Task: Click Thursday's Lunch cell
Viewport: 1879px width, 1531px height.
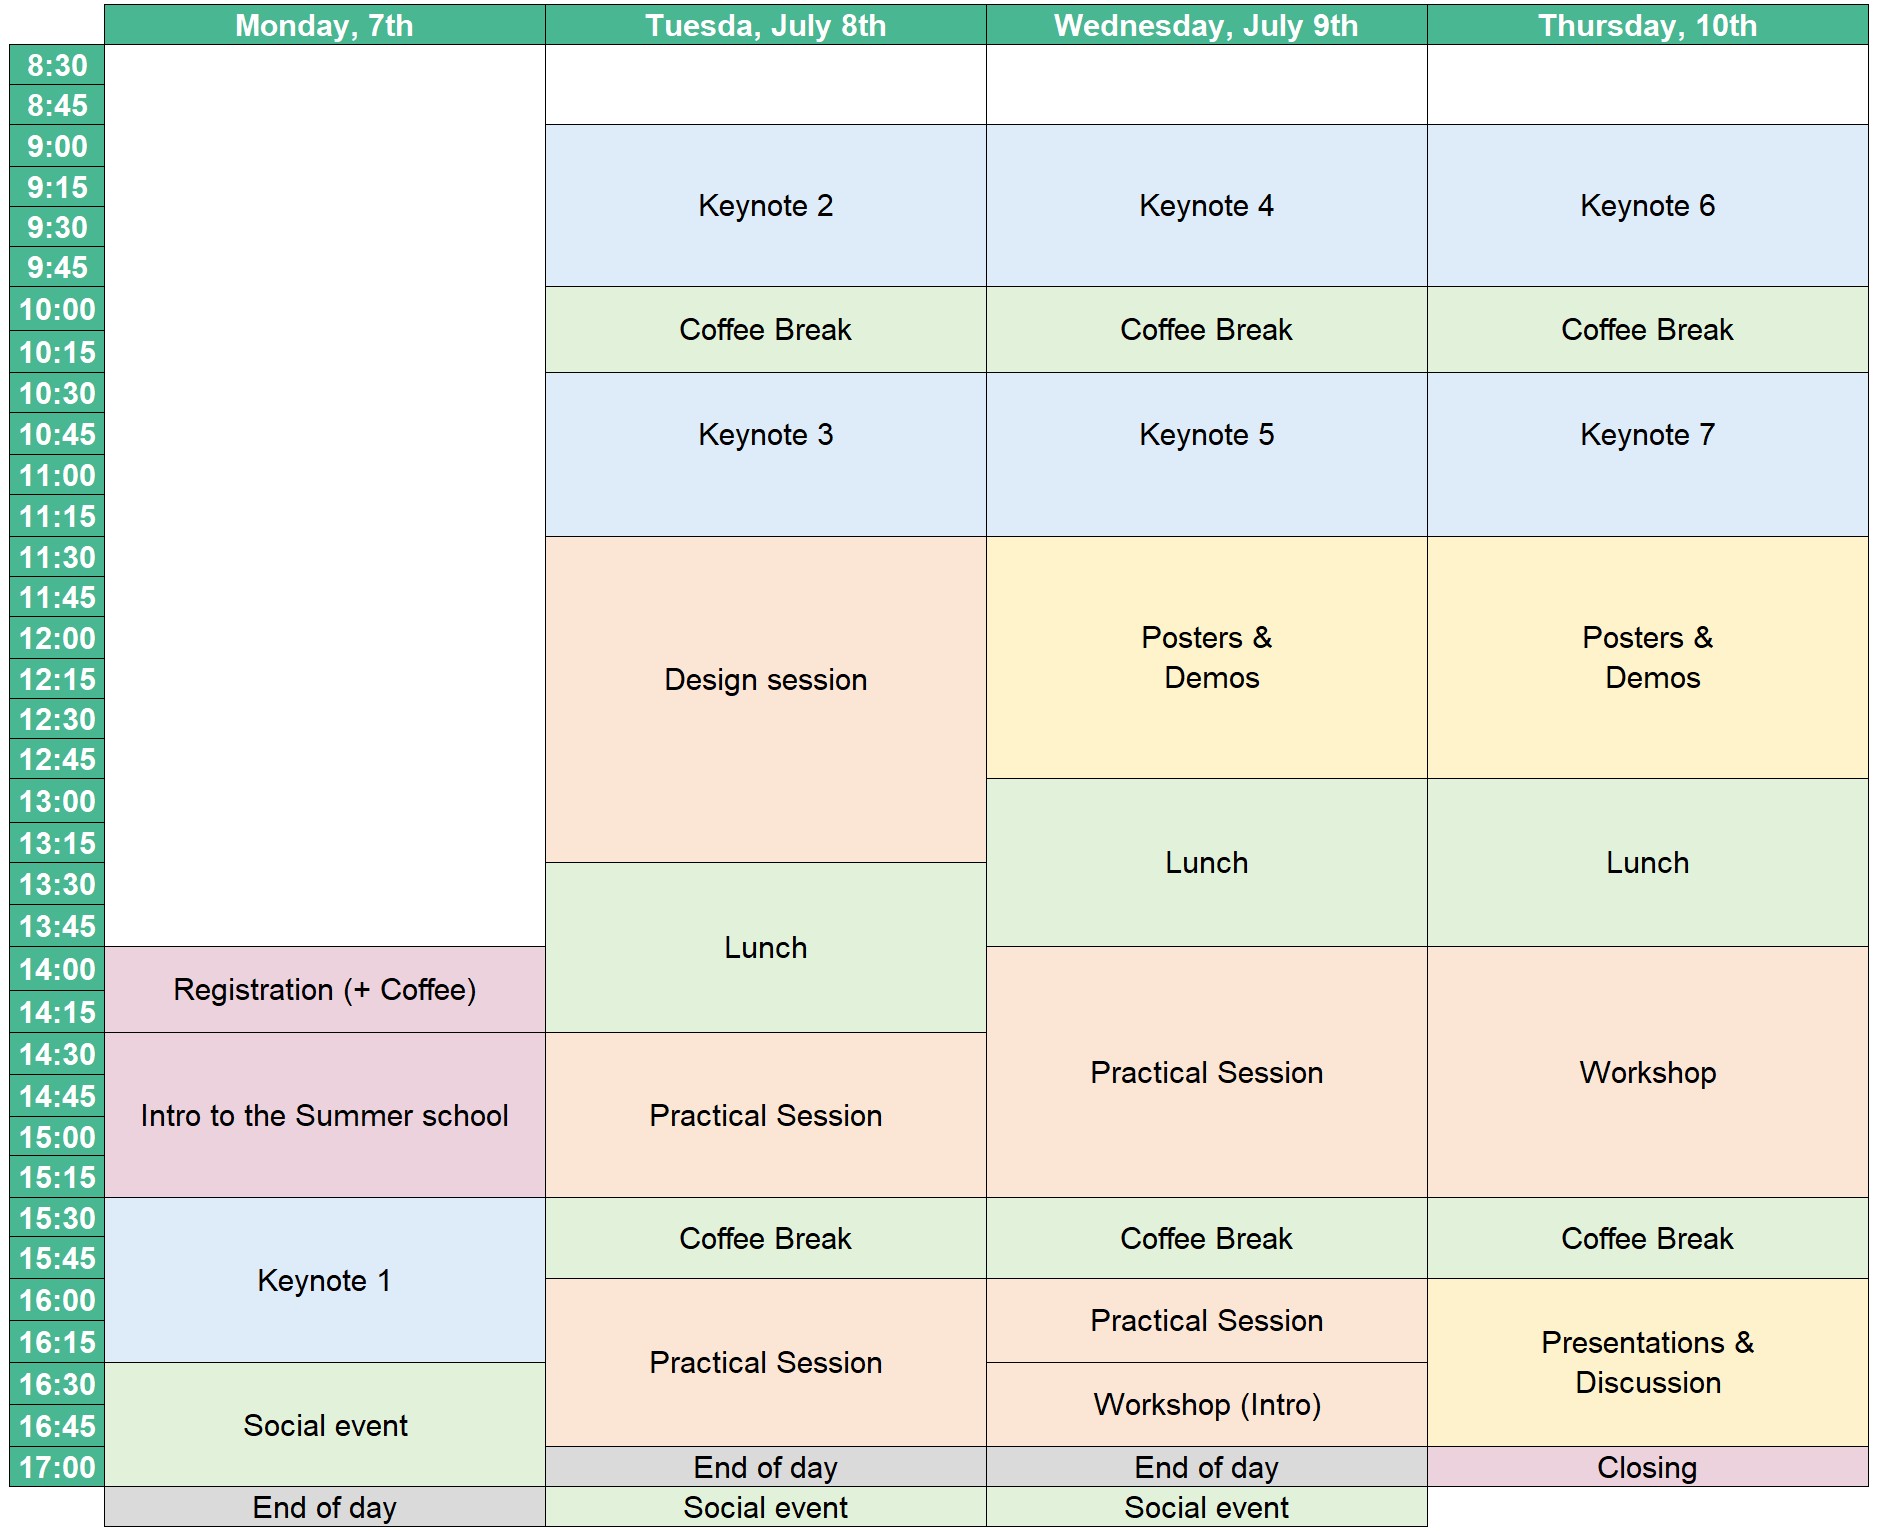Action: point(1648,863)
